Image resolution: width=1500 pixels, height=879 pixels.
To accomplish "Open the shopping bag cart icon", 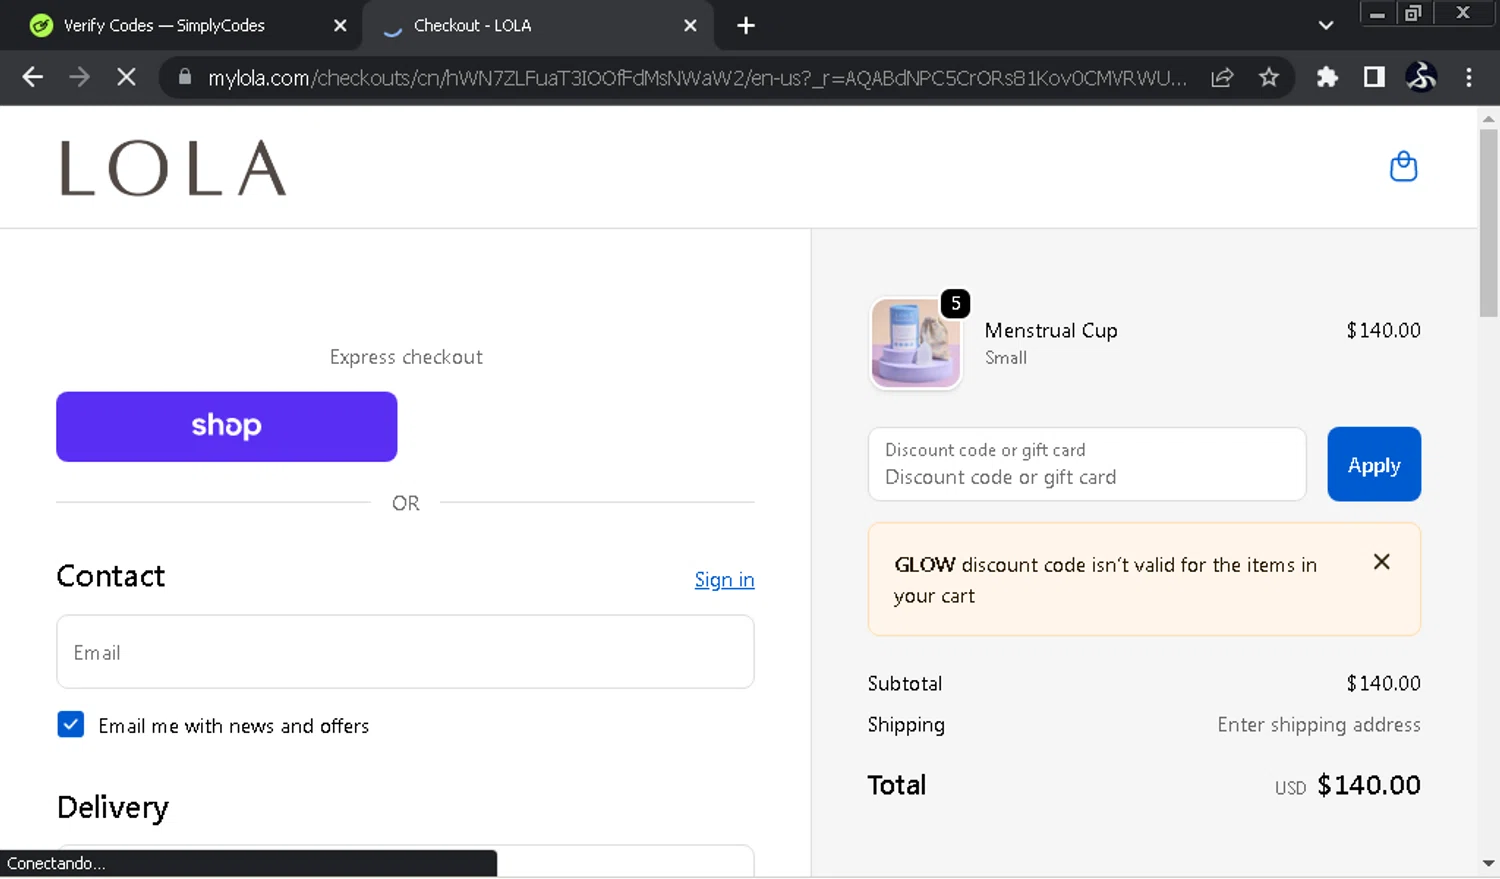I will [1403, 166].
